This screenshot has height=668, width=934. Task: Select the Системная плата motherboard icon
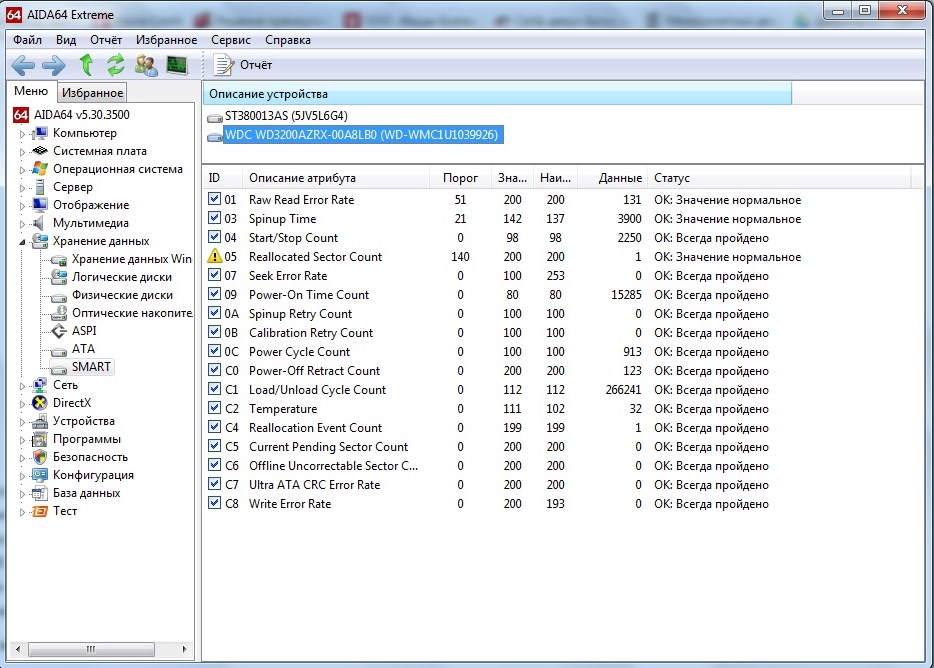40,151
